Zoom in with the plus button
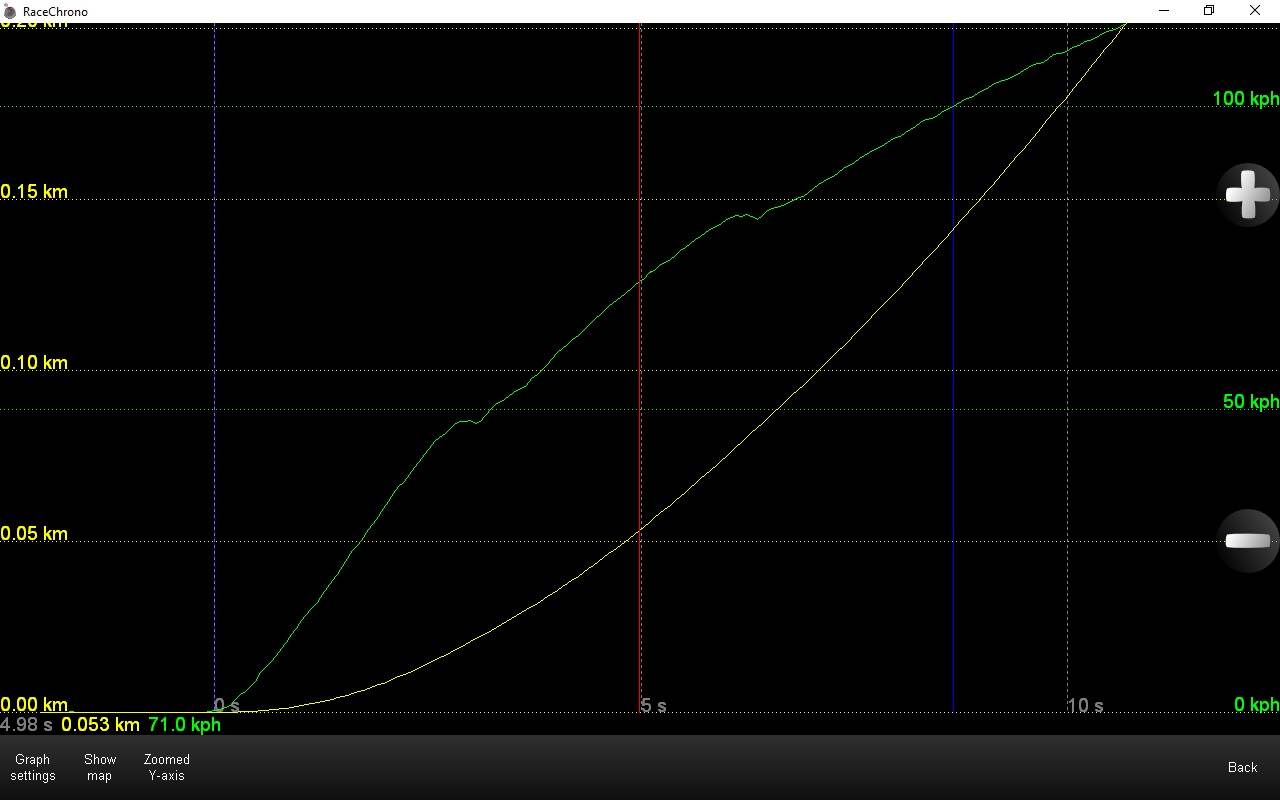This screenshot has height=800, width=1280. click(x=1247, y=194)
